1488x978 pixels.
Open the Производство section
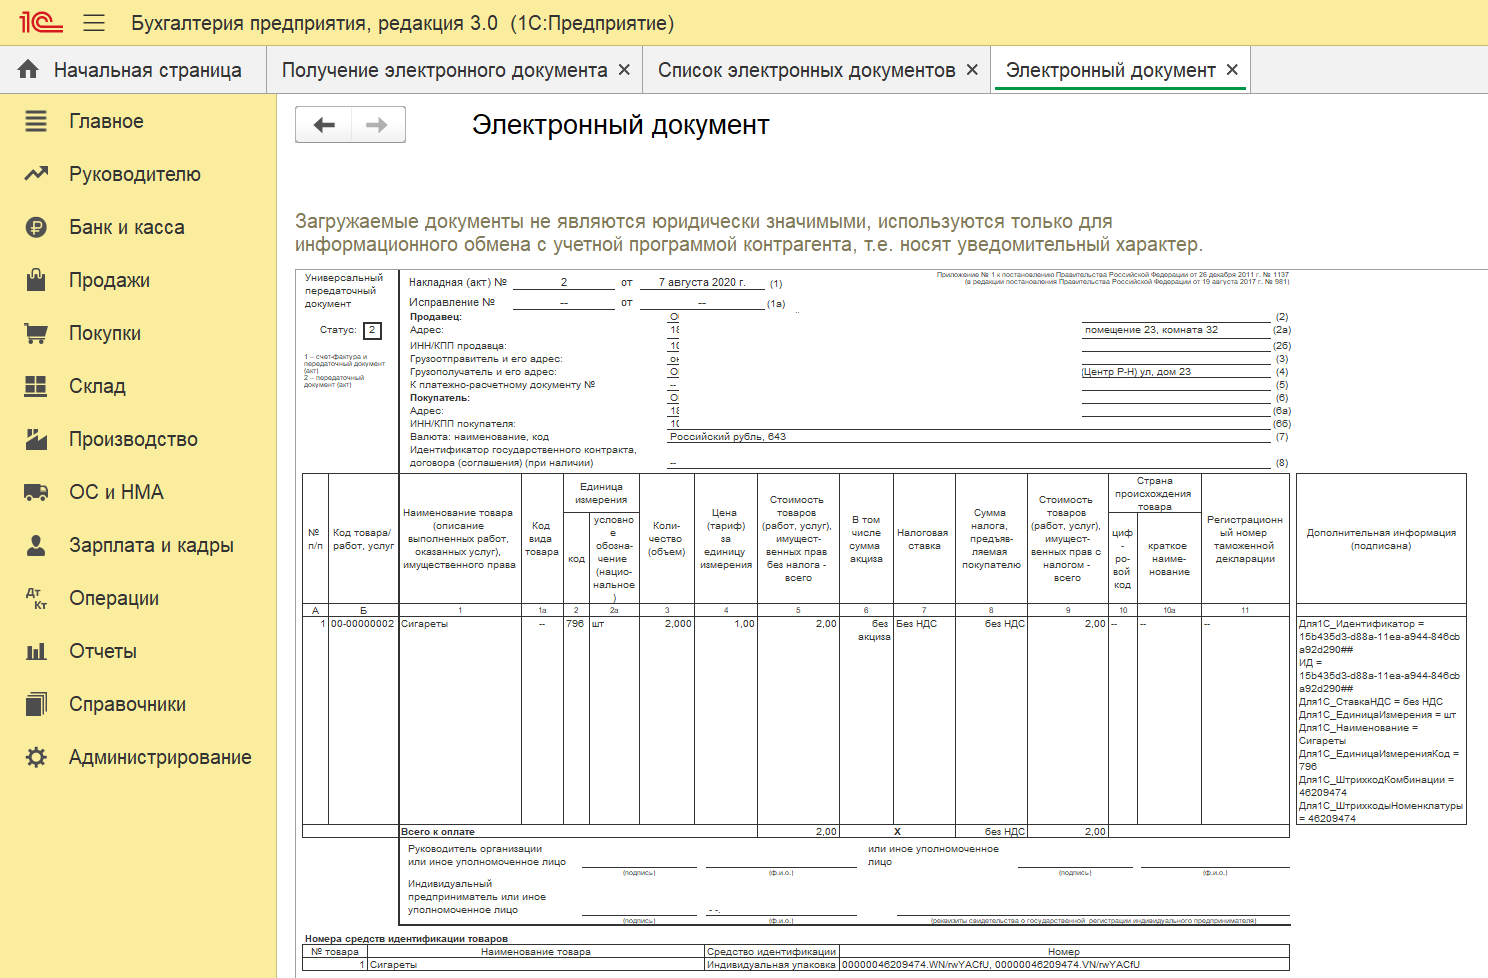pyautogui.click(x=133, y=439)
